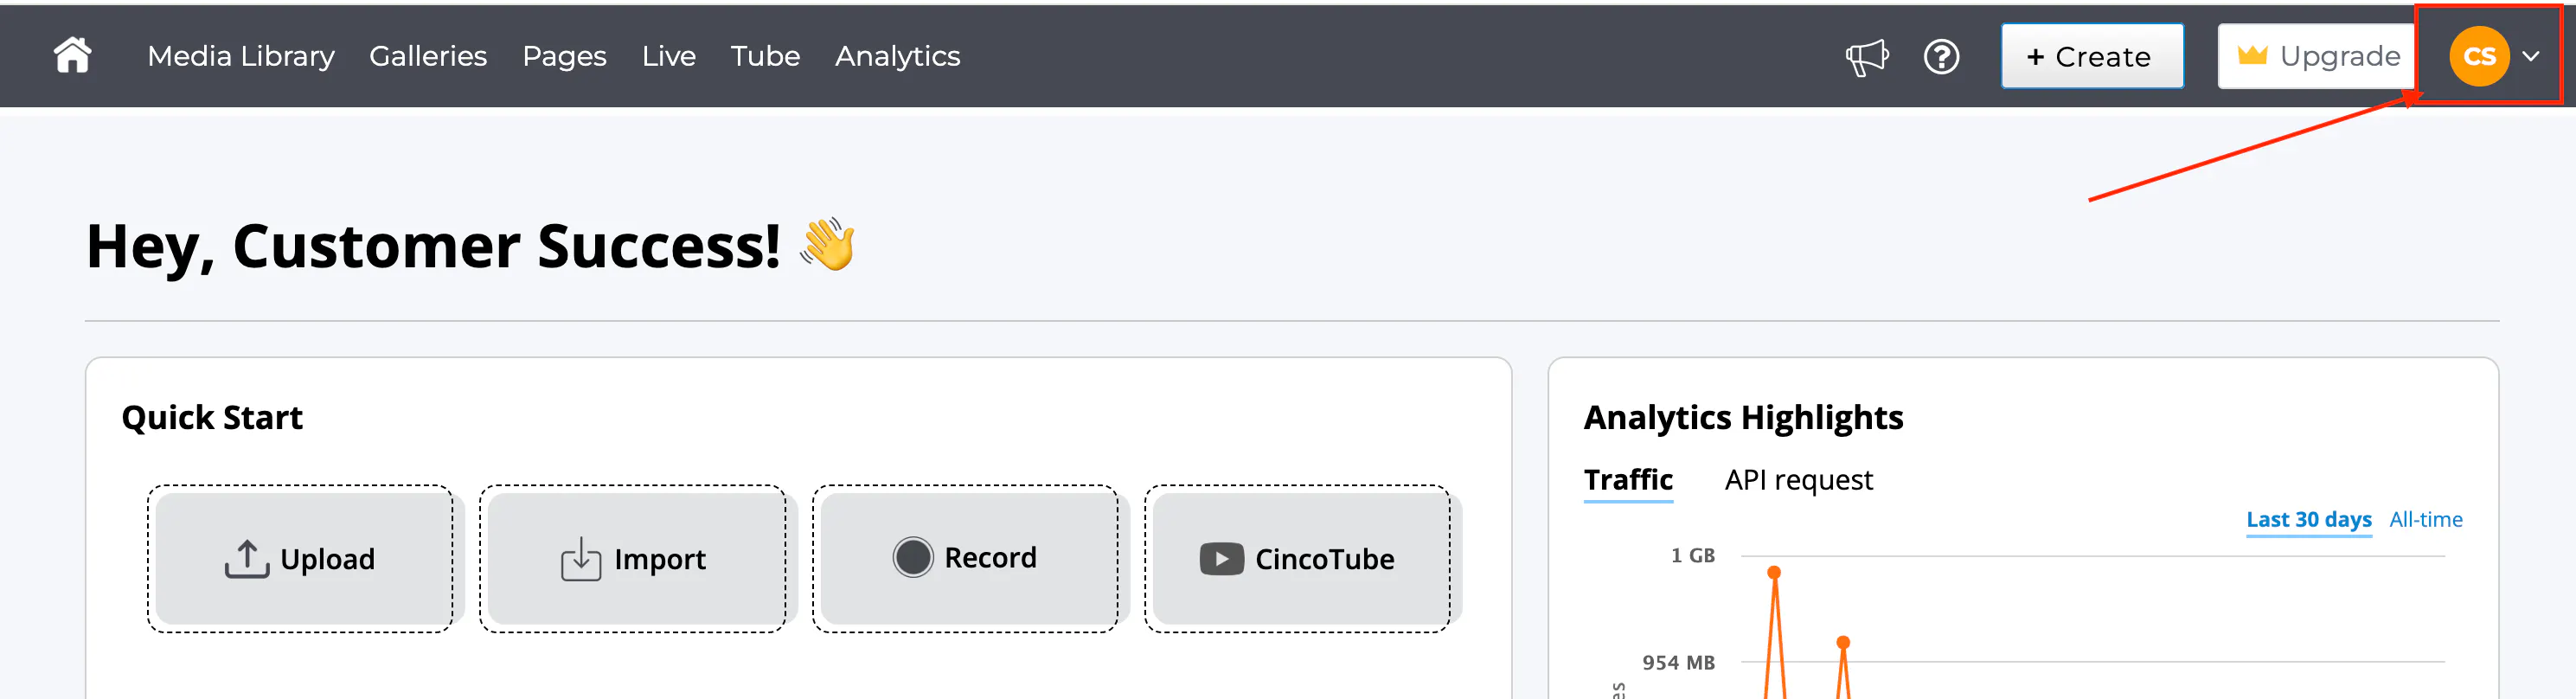Image resolution: width=2576 pixels, height=699 pixels.
Task: Click the lower orange chart data point
Action: [1843, 642]
